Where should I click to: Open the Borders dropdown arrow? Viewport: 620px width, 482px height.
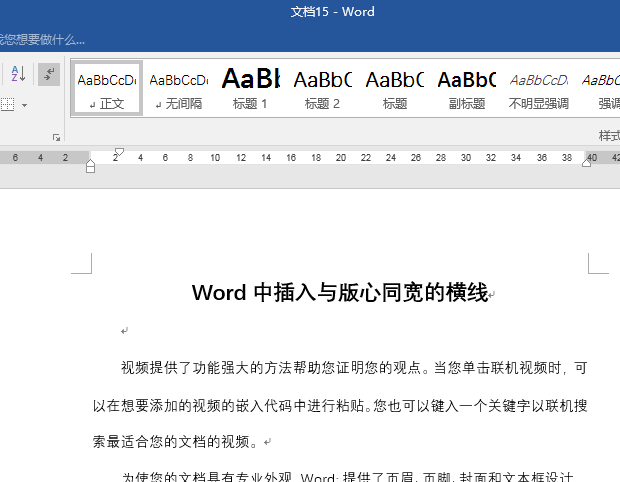[24, 104]
